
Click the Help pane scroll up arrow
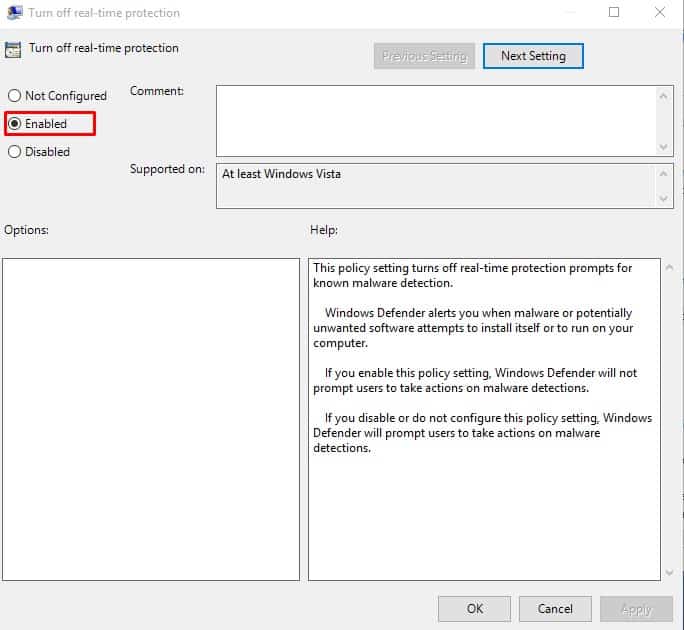pyautogui.click(x=669, y=267)
